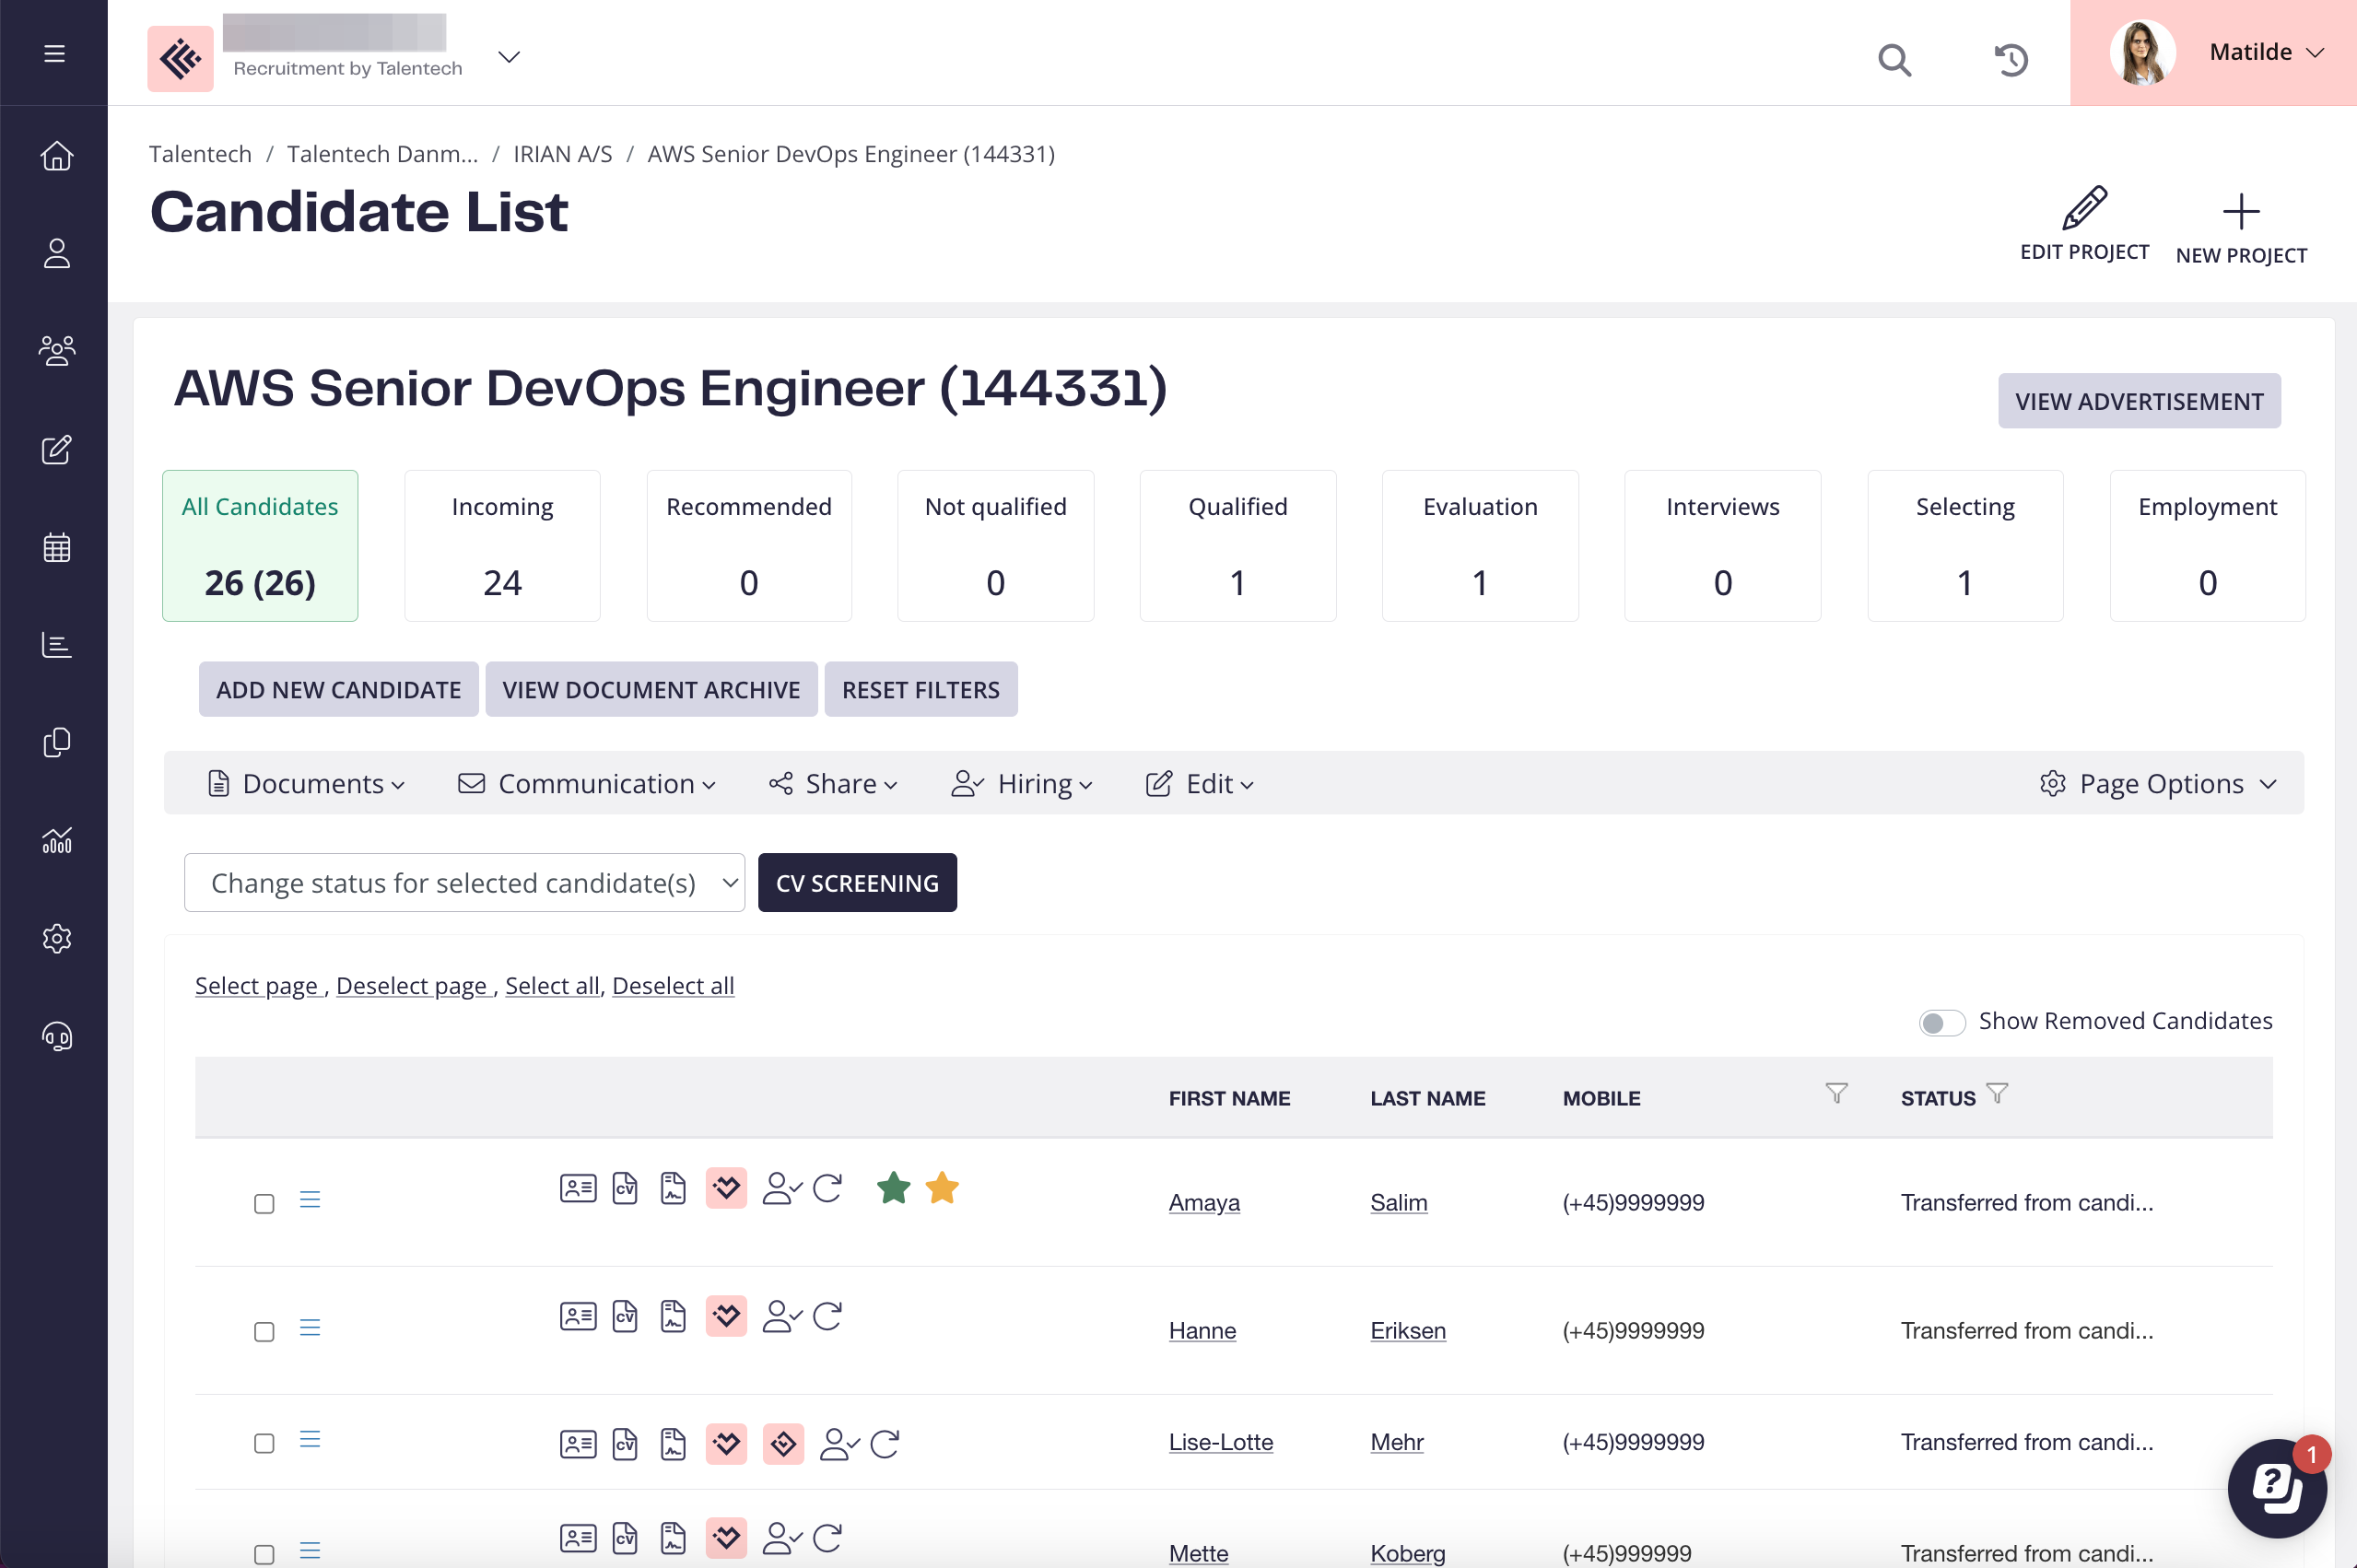Open the calendar icon in sidebar

pos(56,546)
